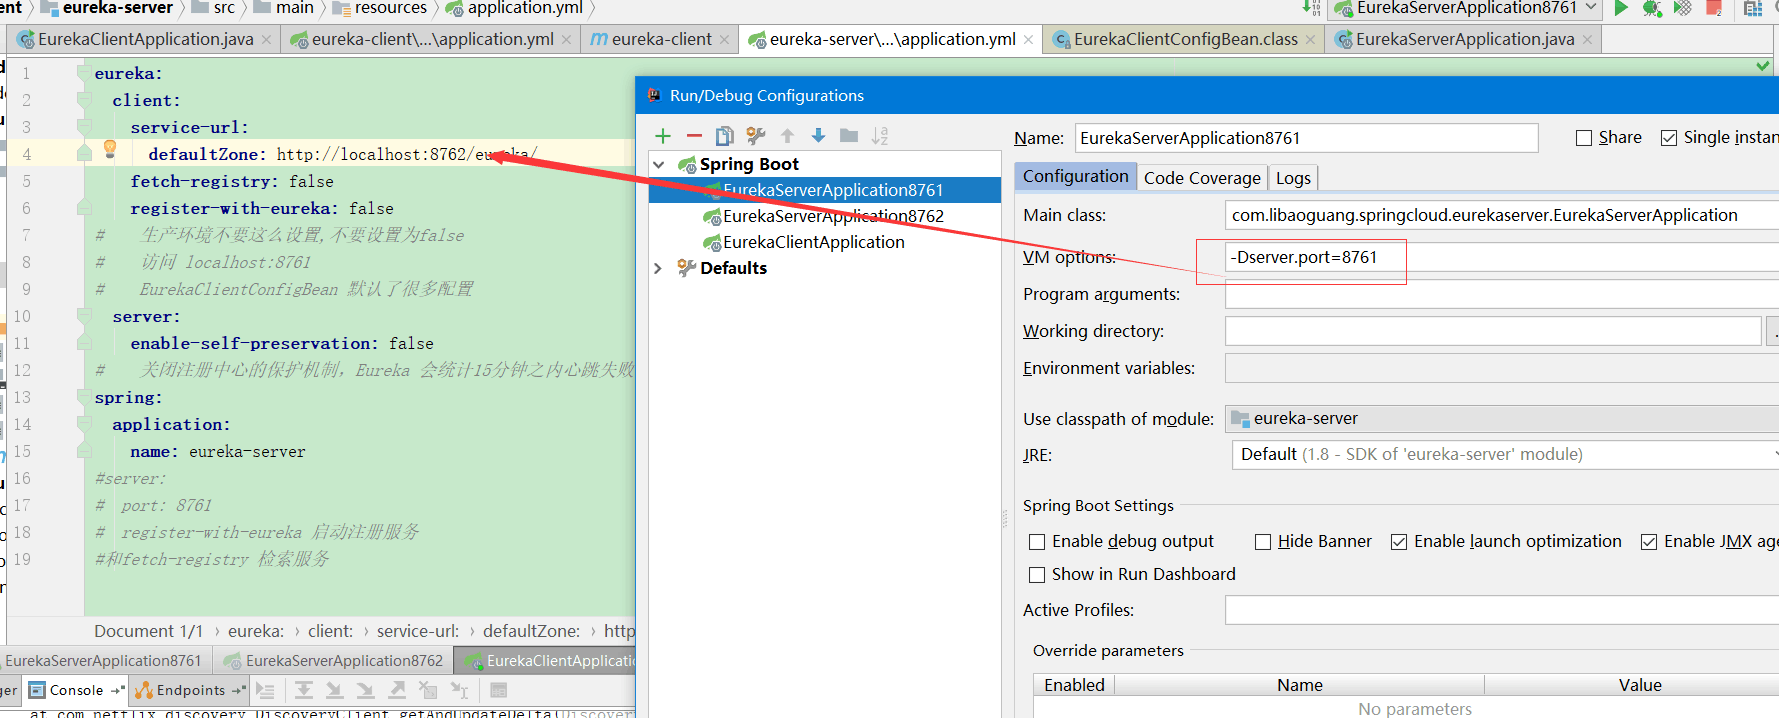Check Show in Run Dashboard
The image size is (1779, 718).
(1037, 575)
